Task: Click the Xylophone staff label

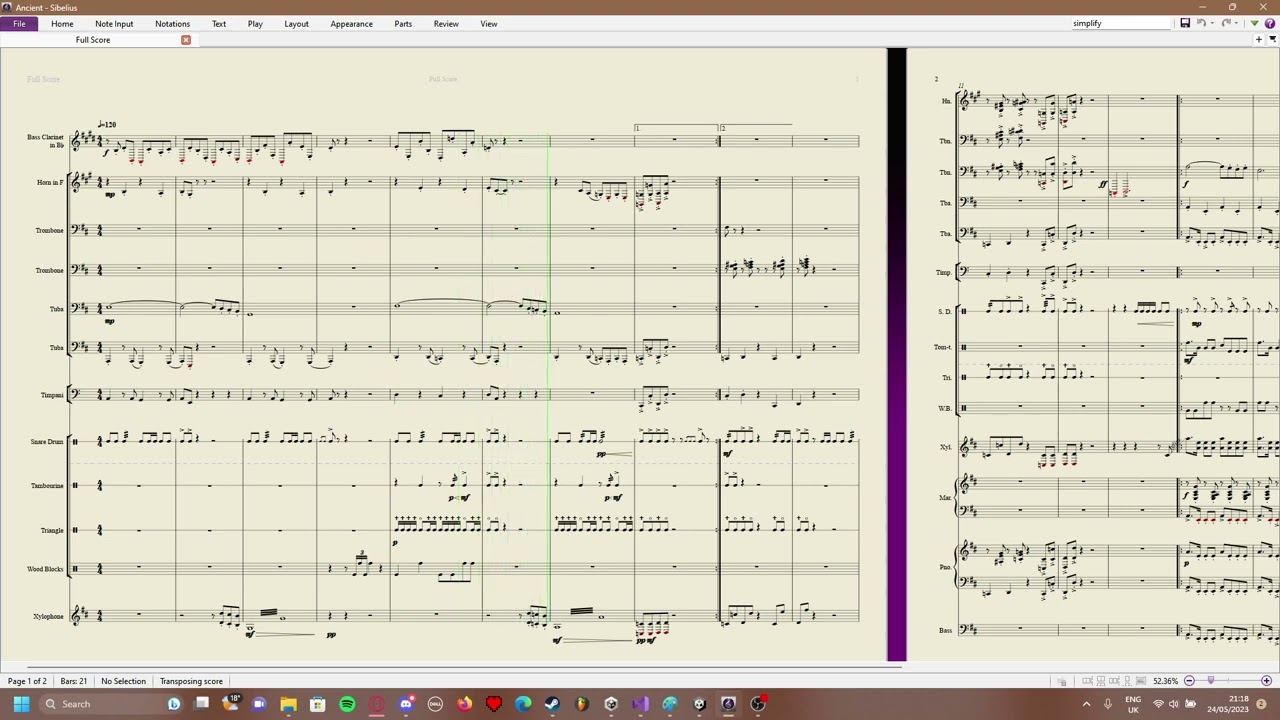Action: tap(48, 616)
